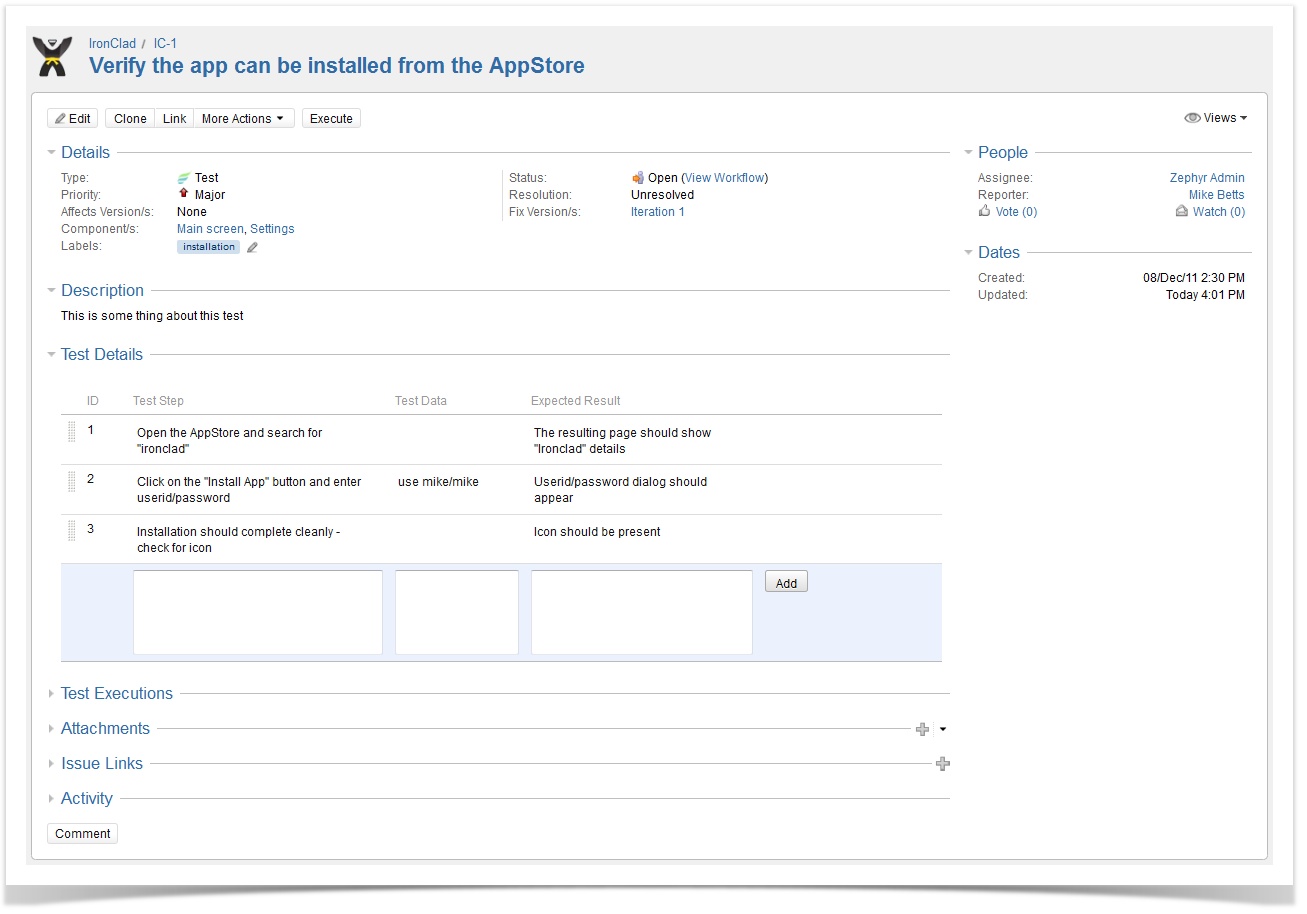Click the "use mike/mike" test data cell

[x=438, y=482]
